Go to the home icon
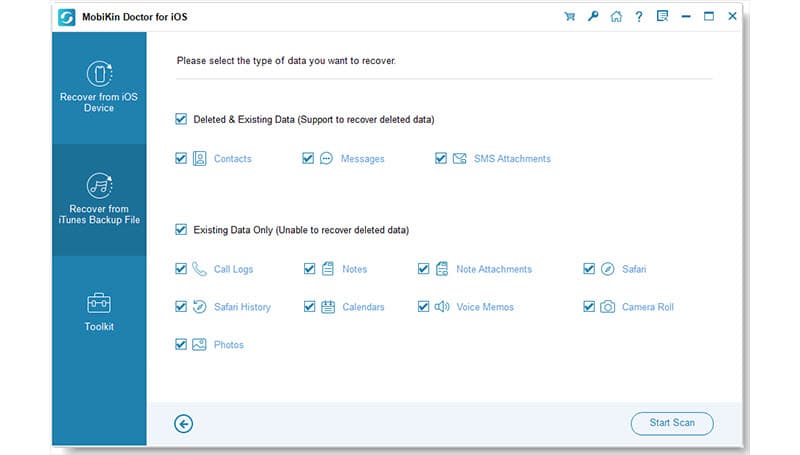800x455 pixels. coord(616,16)
